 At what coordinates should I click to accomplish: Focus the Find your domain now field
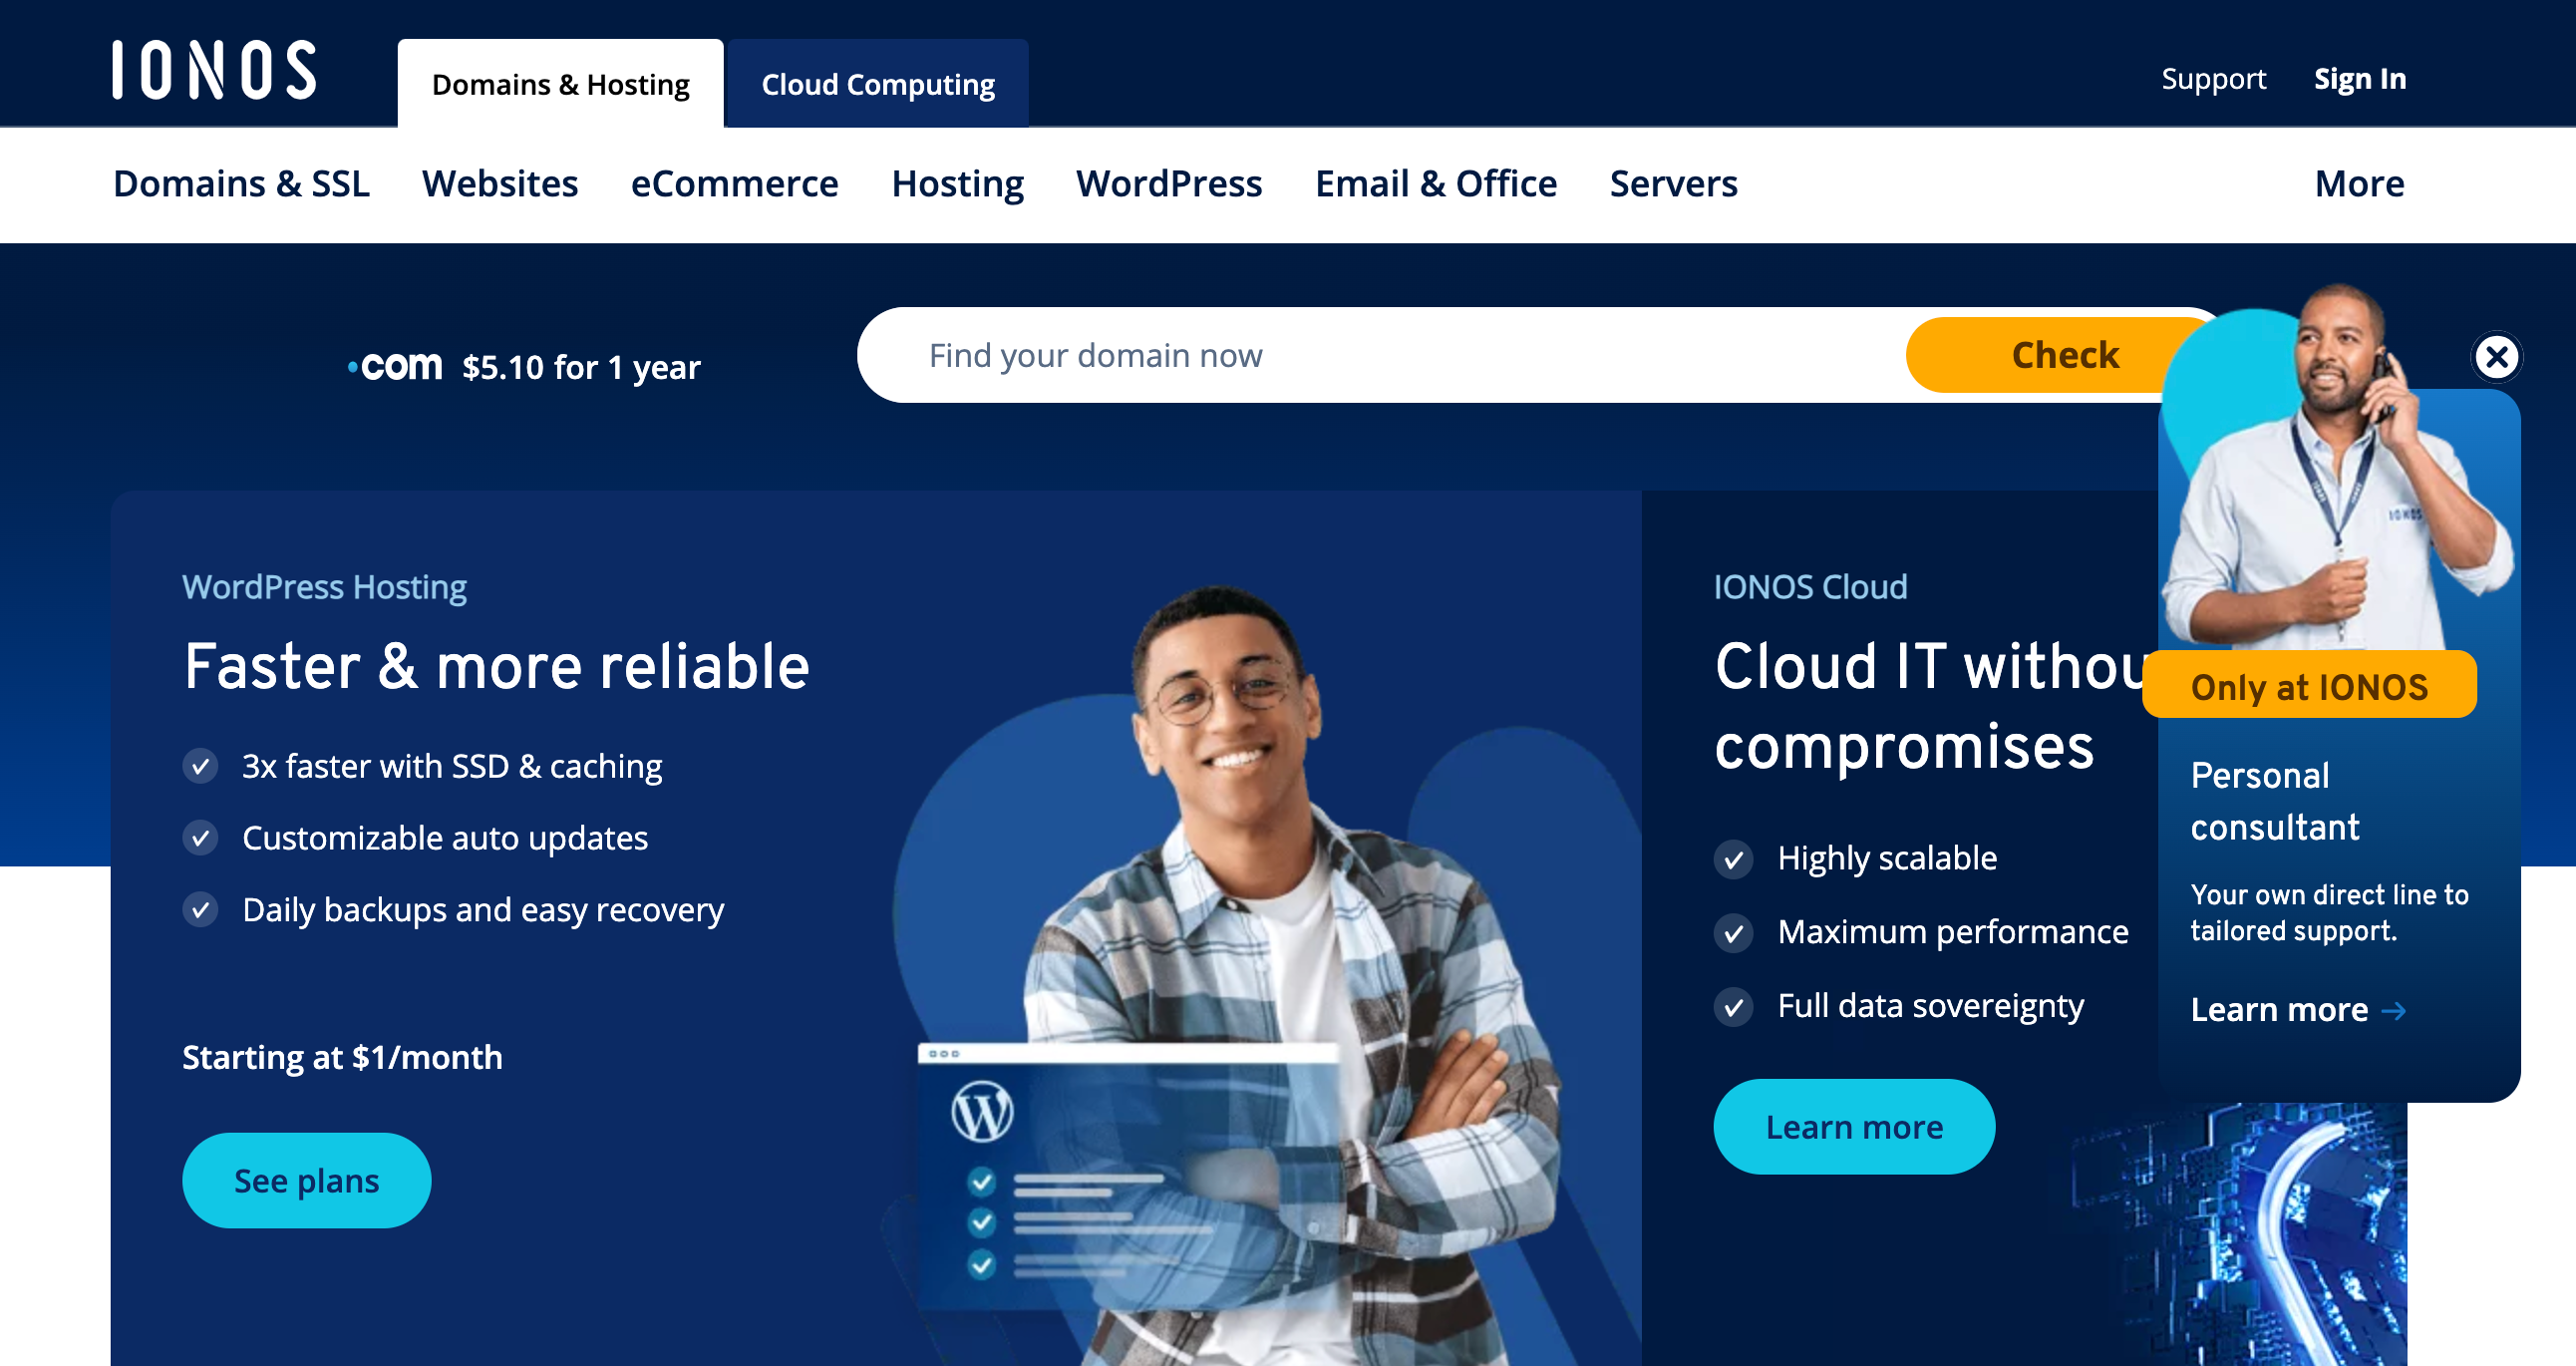click(1380, 355)
